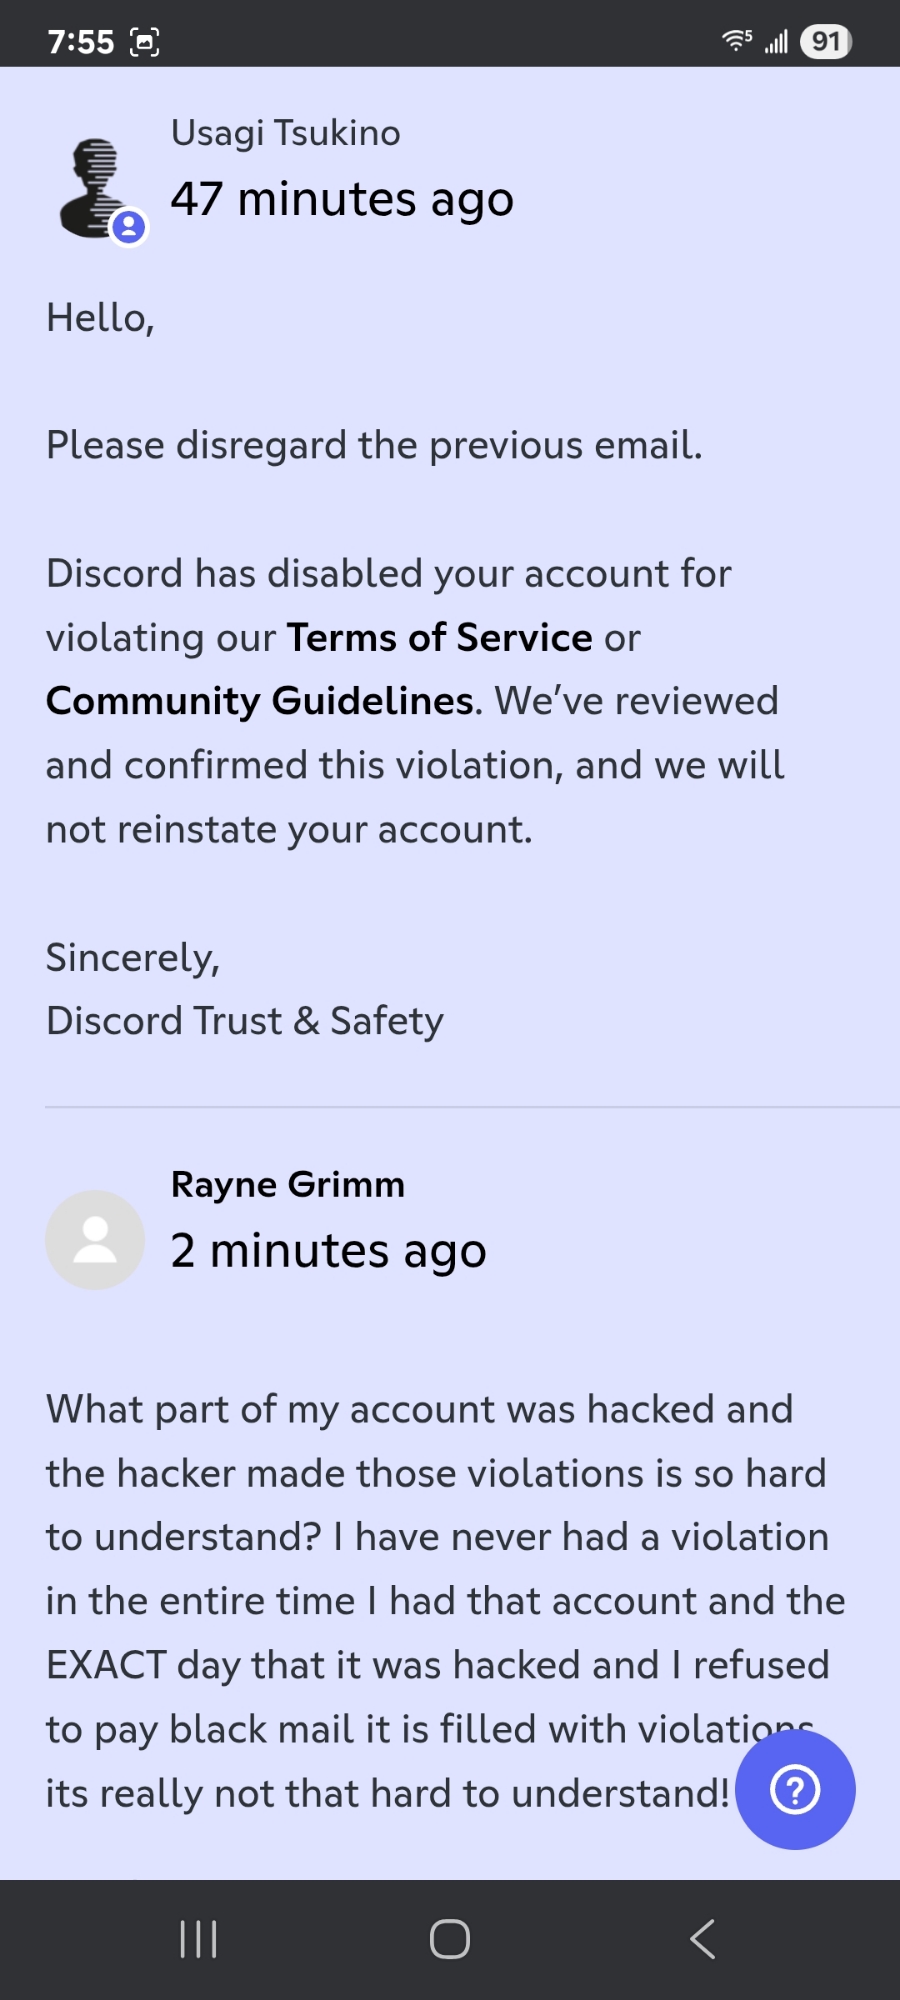The image size is (900, 2000).
Task: Tap the blue help question-mark button
Action: (795, 1789)
